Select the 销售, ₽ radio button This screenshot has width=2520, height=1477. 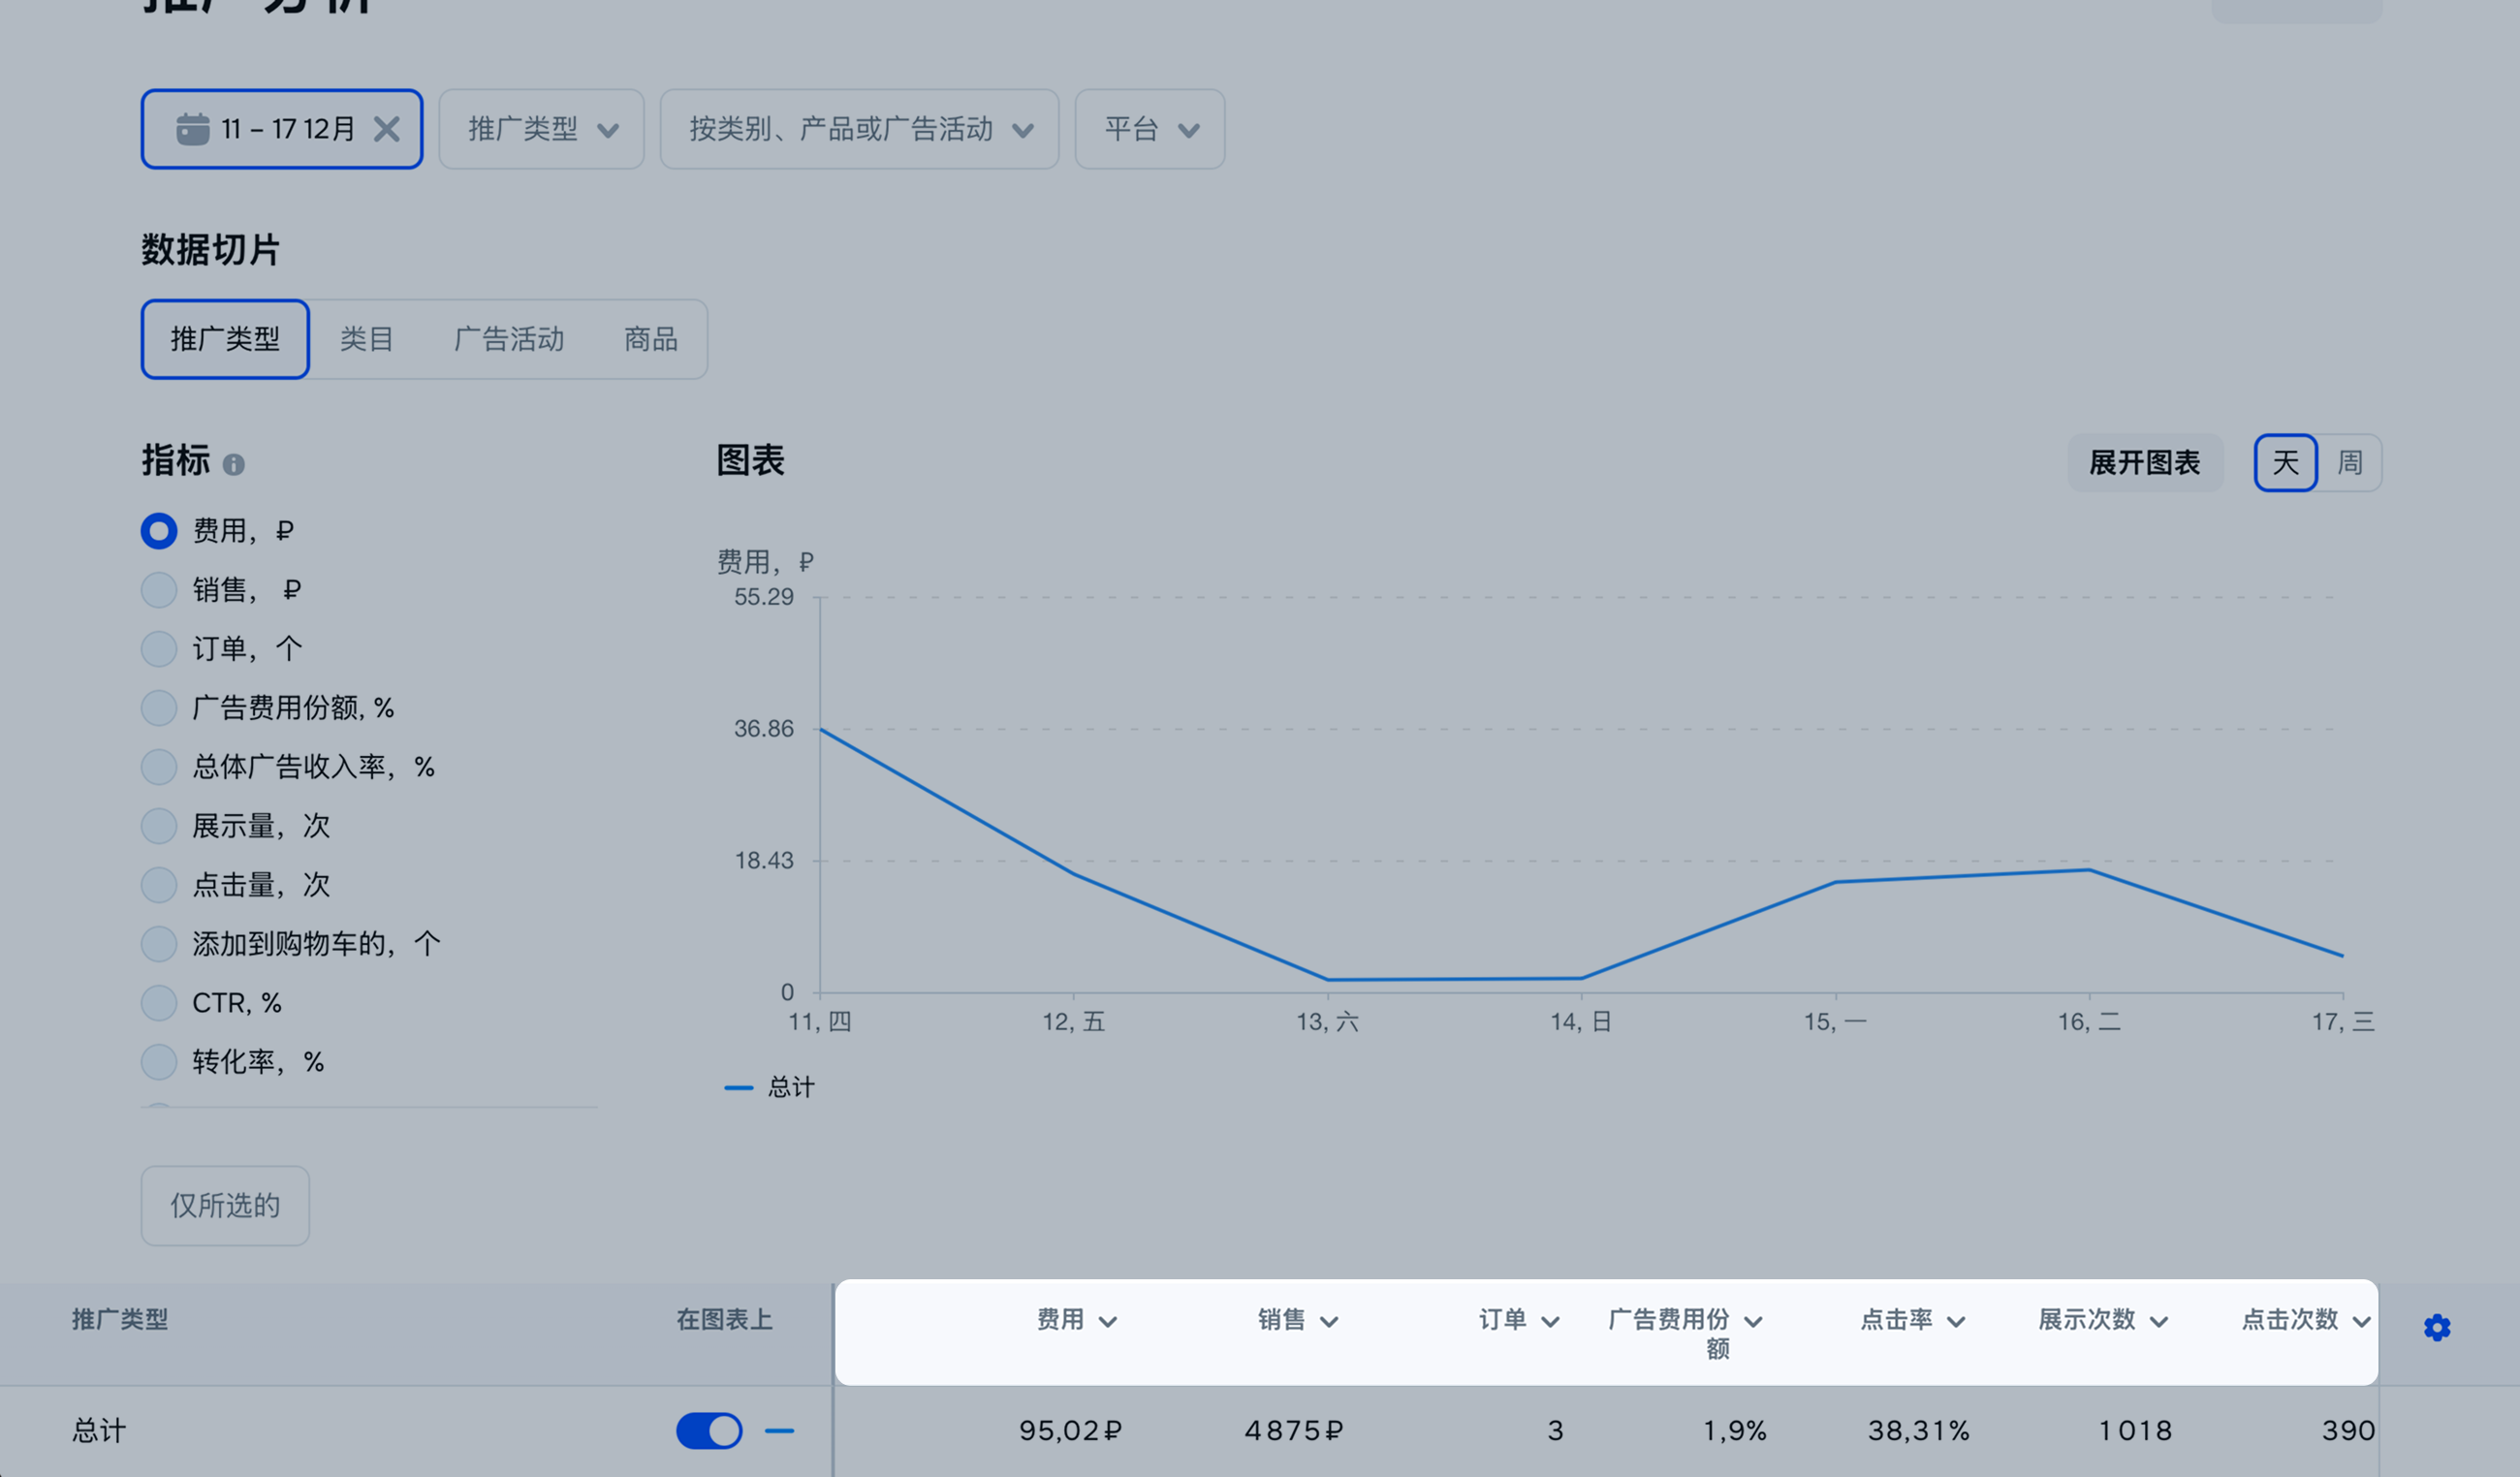[159, 590]
